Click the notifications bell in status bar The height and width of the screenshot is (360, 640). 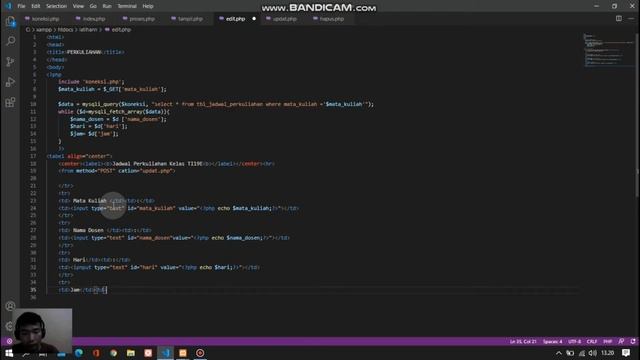(x=633, y=341)
